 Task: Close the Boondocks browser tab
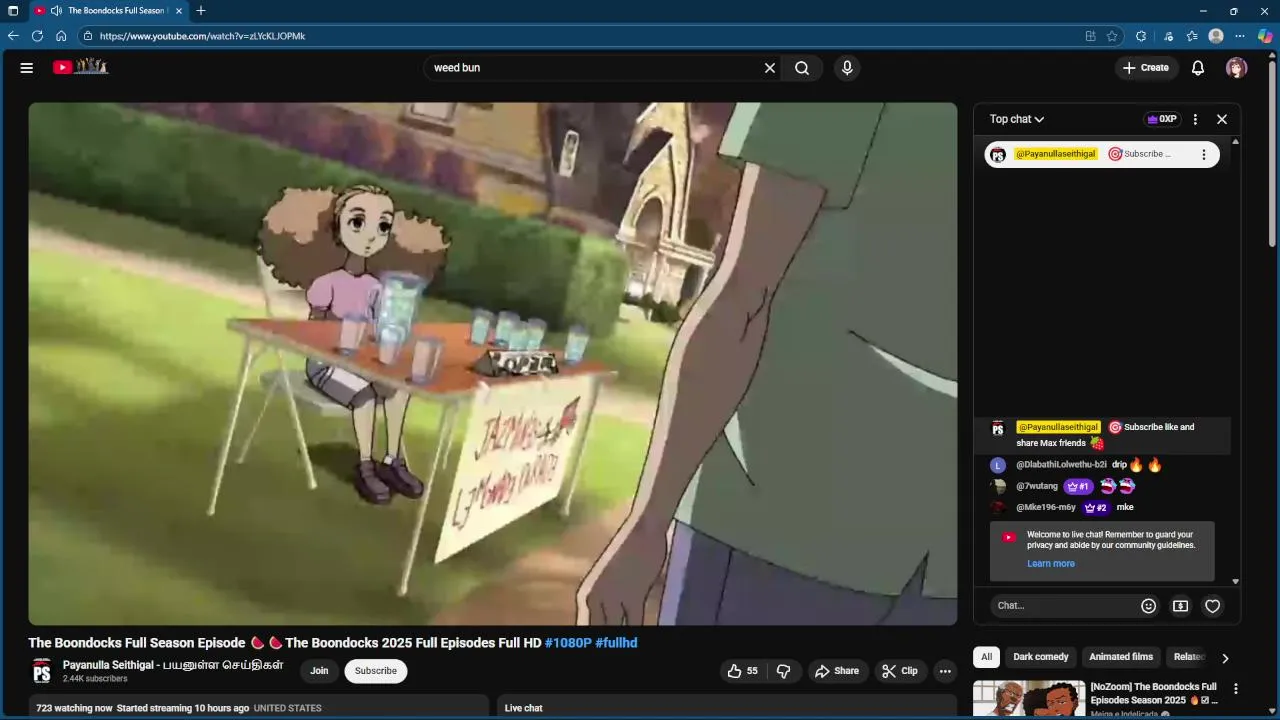tap(179, 11)
